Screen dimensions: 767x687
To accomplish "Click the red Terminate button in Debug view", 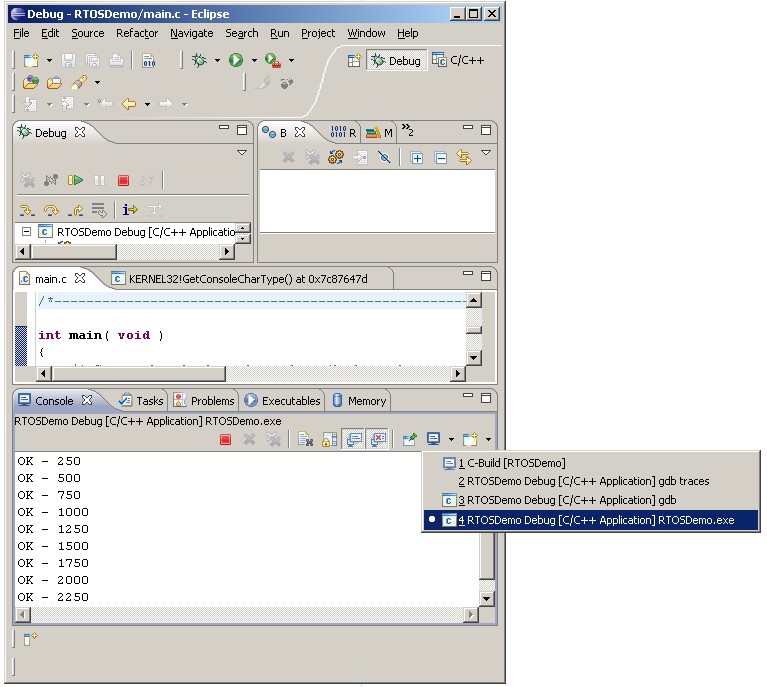I will click(x=123, y=180).
